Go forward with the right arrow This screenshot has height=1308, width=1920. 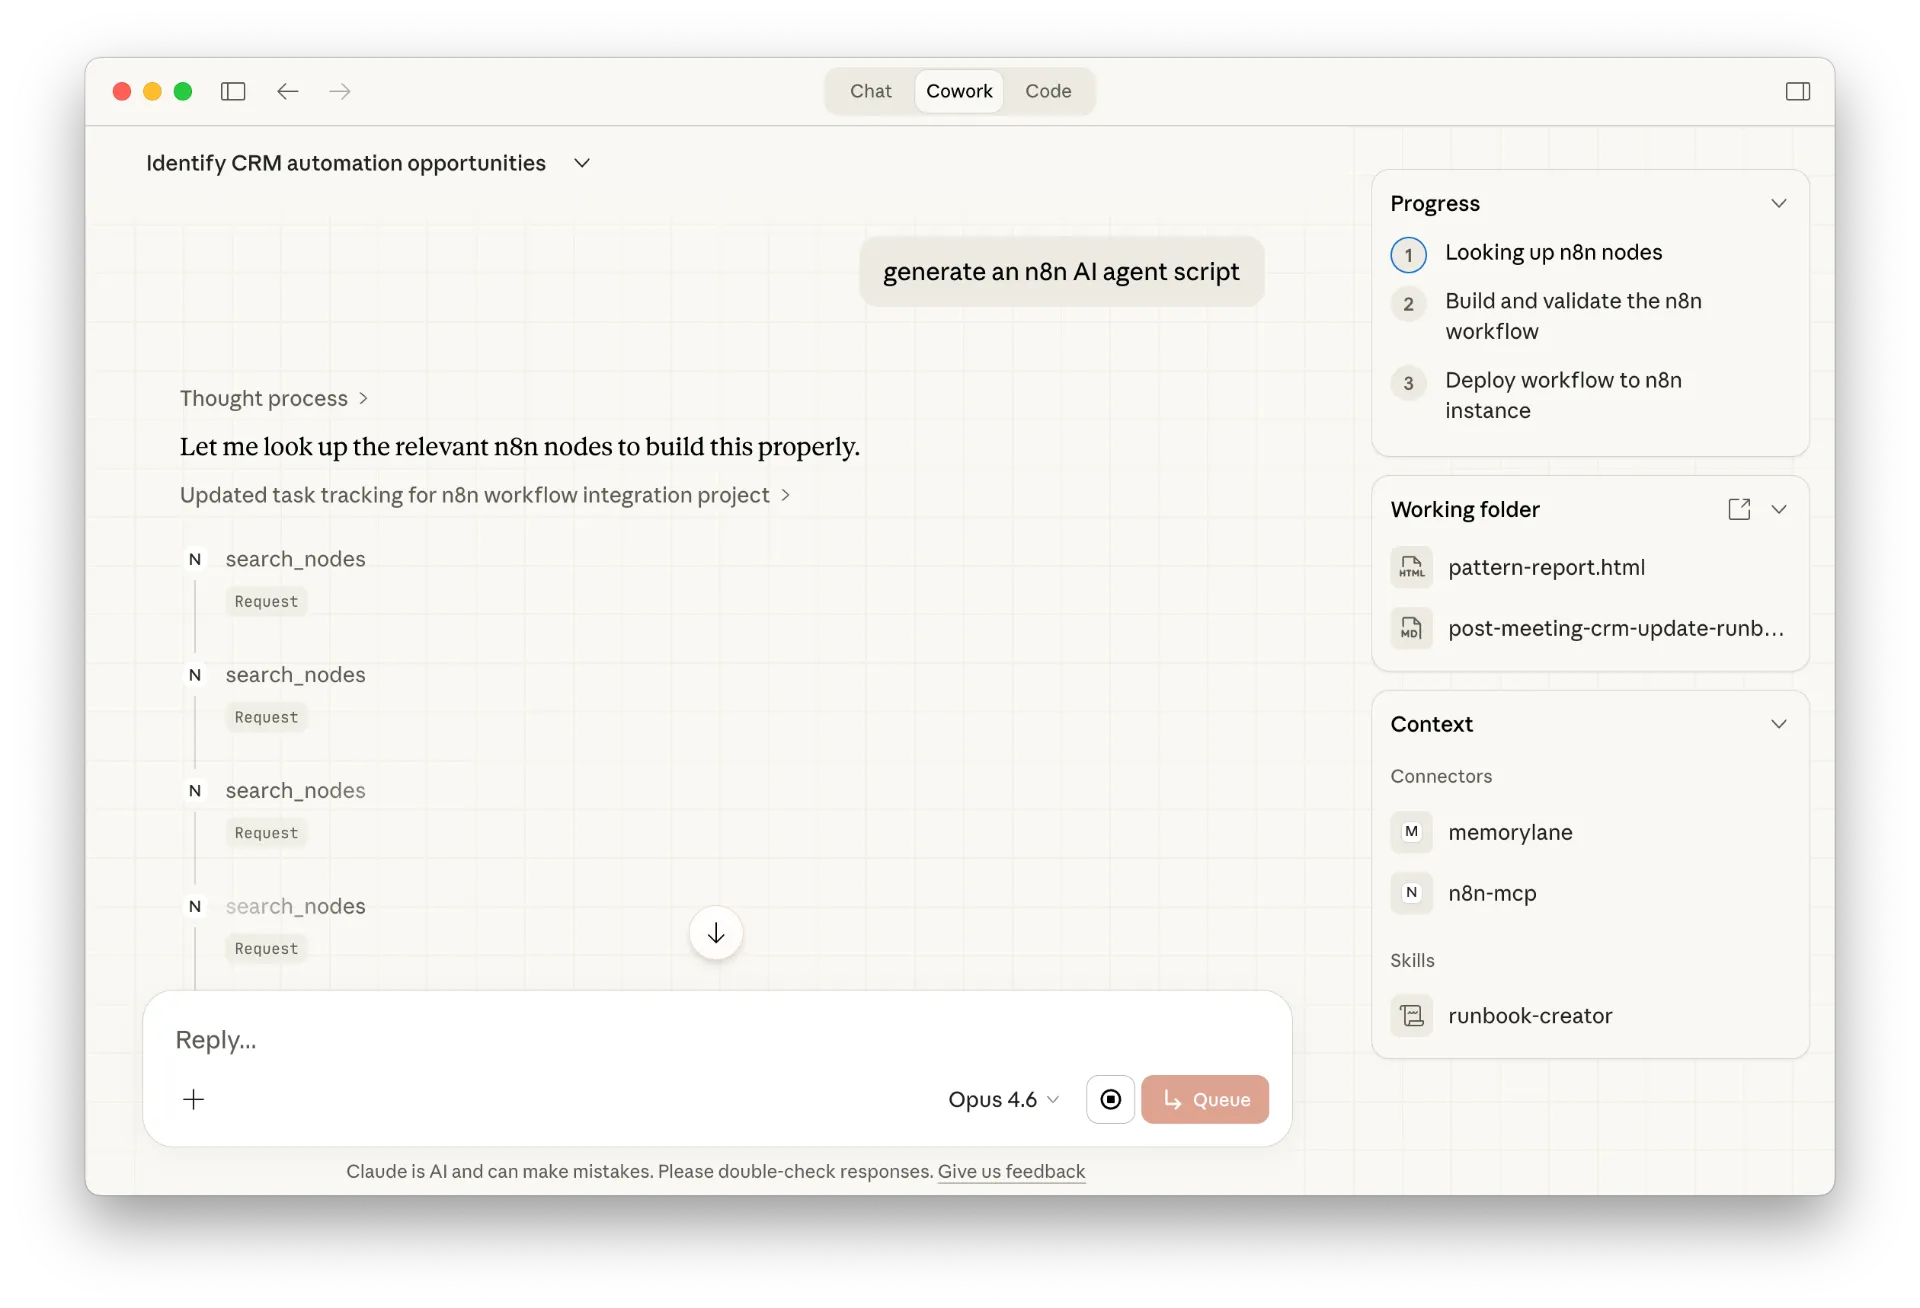pos(340,91)
